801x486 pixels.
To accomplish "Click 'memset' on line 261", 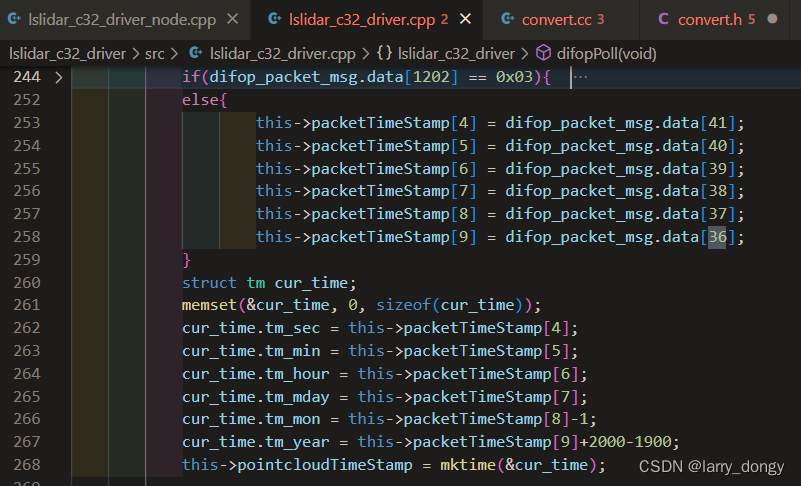I will coord(209,305).
